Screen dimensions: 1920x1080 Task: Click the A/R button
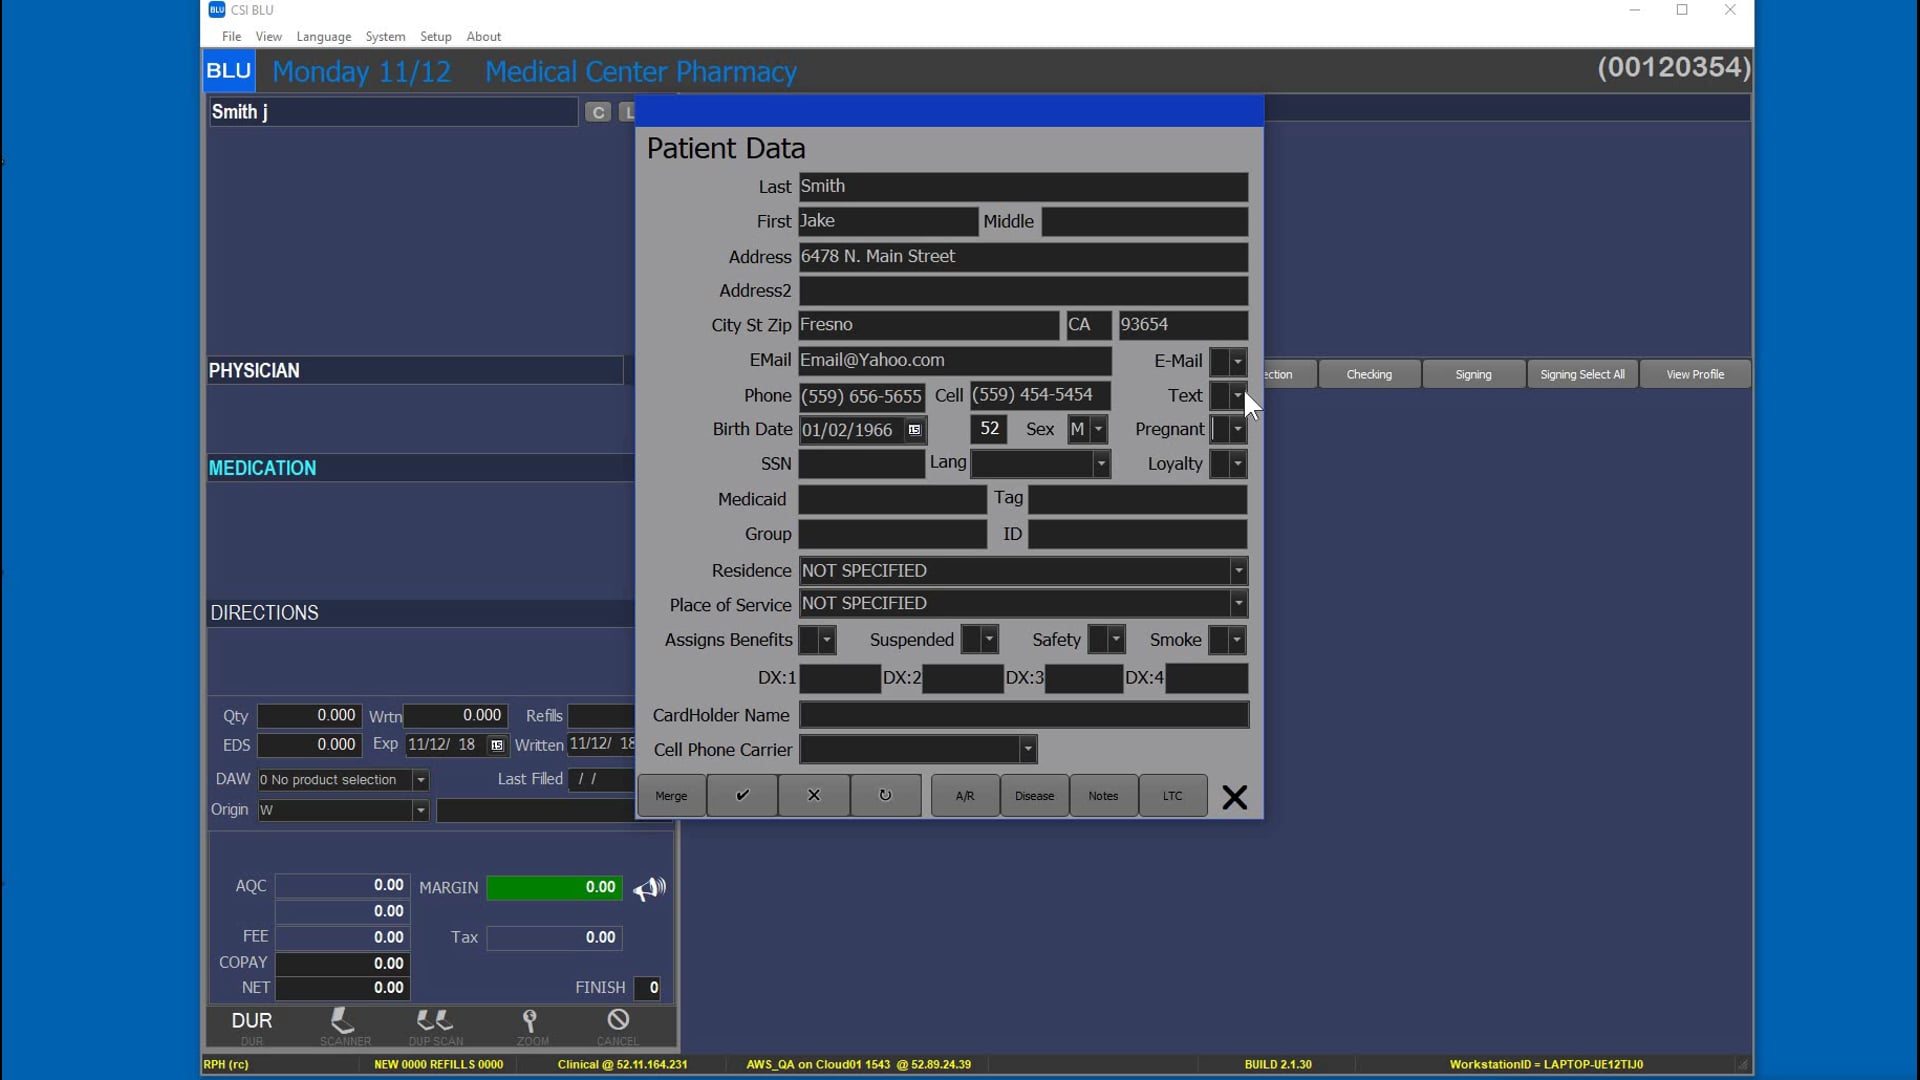point(964,796)
